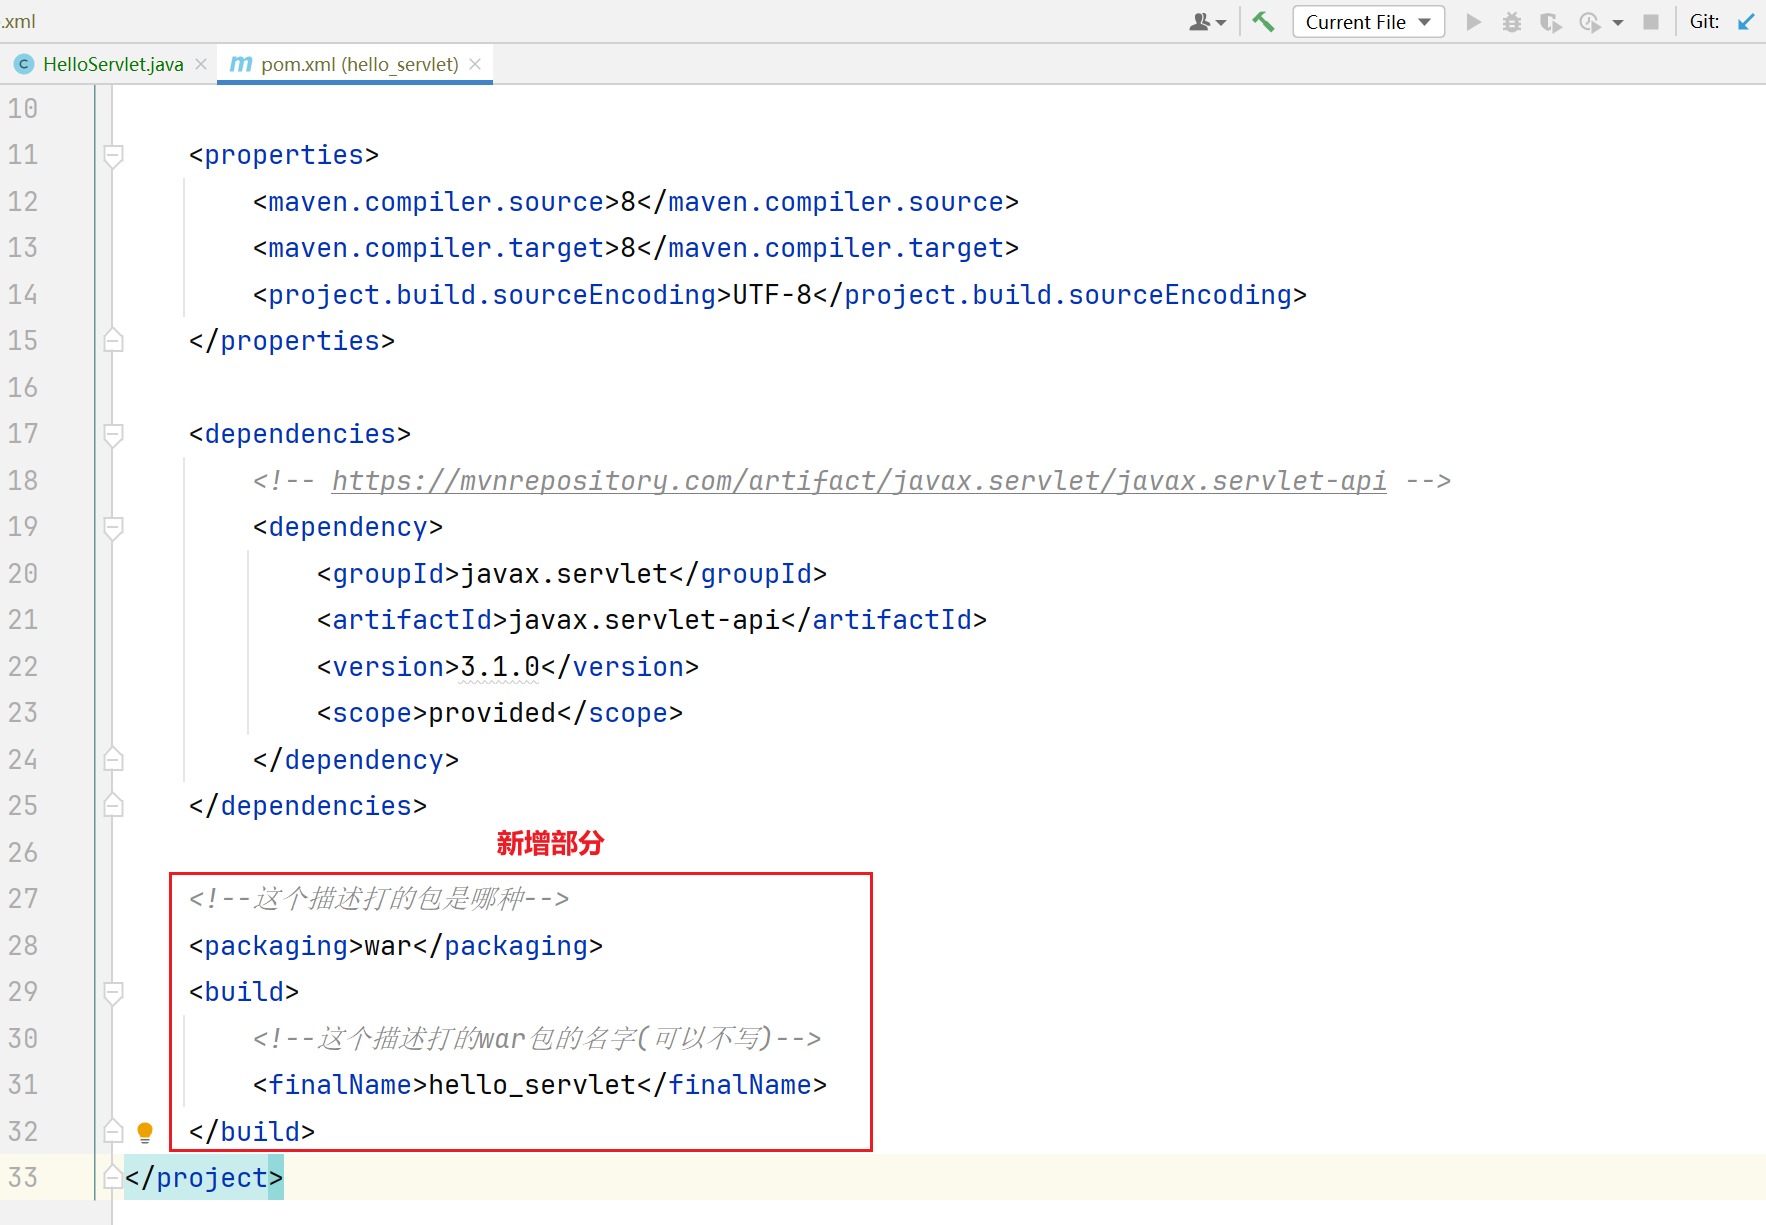
Task: Click the scope value 'provided'
Action: 492,713
